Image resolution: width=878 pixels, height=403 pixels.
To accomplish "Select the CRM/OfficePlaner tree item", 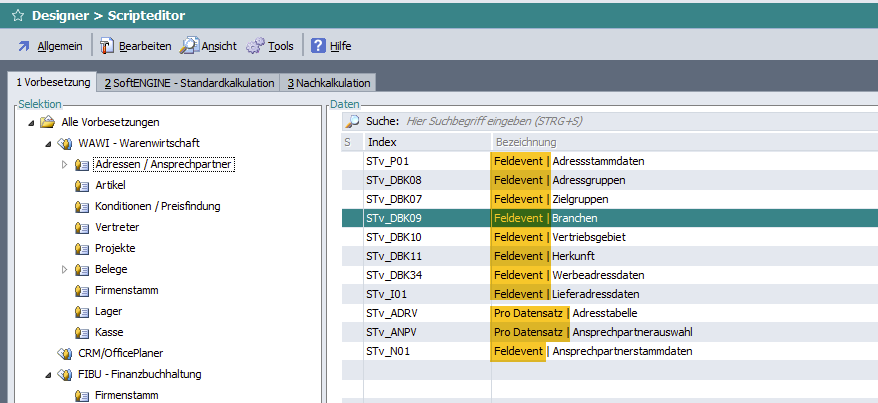I will pos(120,353).
